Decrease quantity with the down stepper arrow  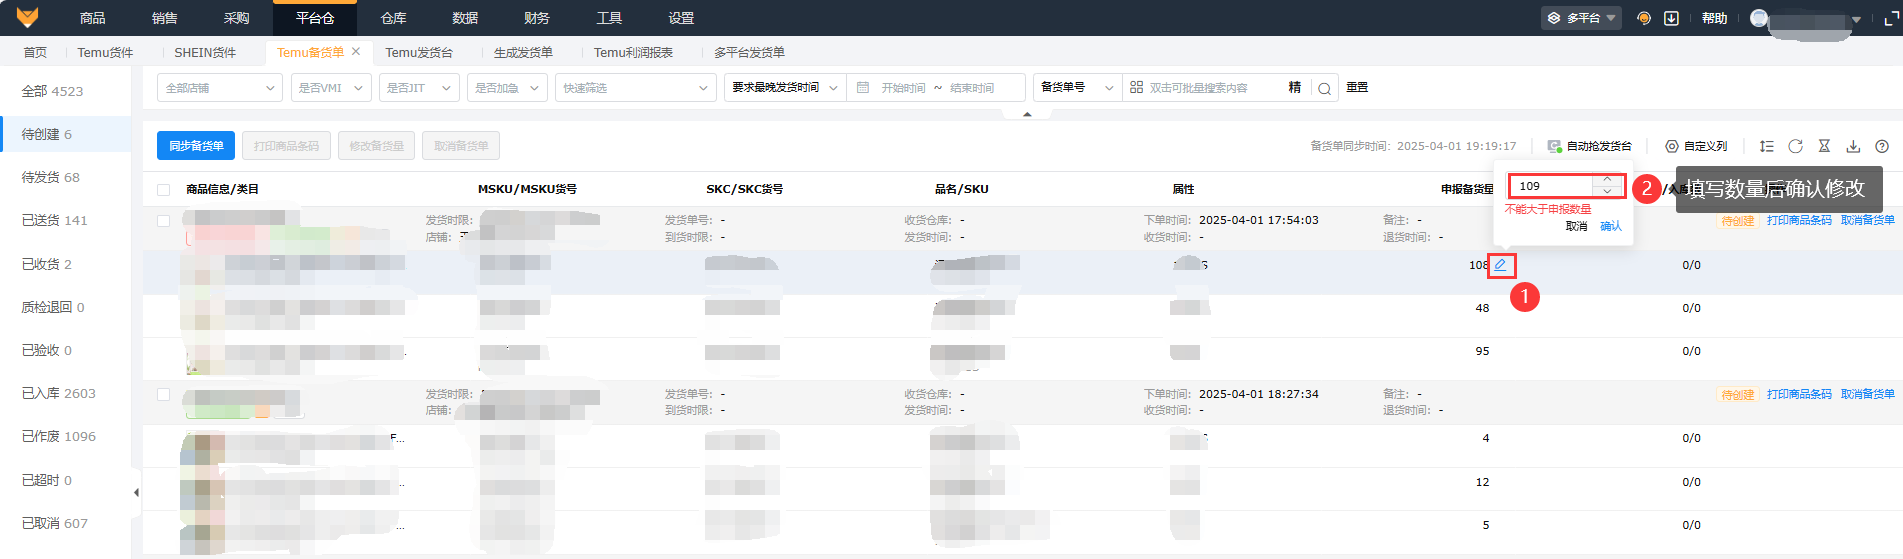[x=1607, y=191]
